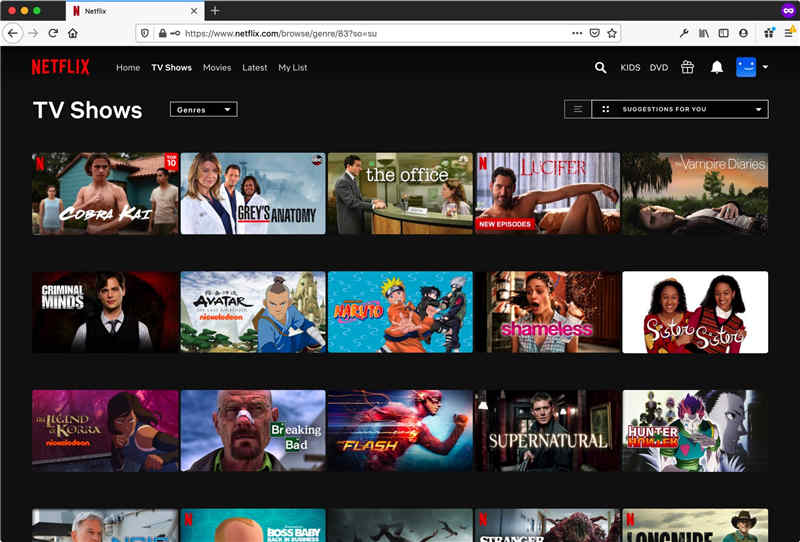This screenshot has width=800, height=542.
Task: Click the private browsing mask icon
Action: coord(788,10)
